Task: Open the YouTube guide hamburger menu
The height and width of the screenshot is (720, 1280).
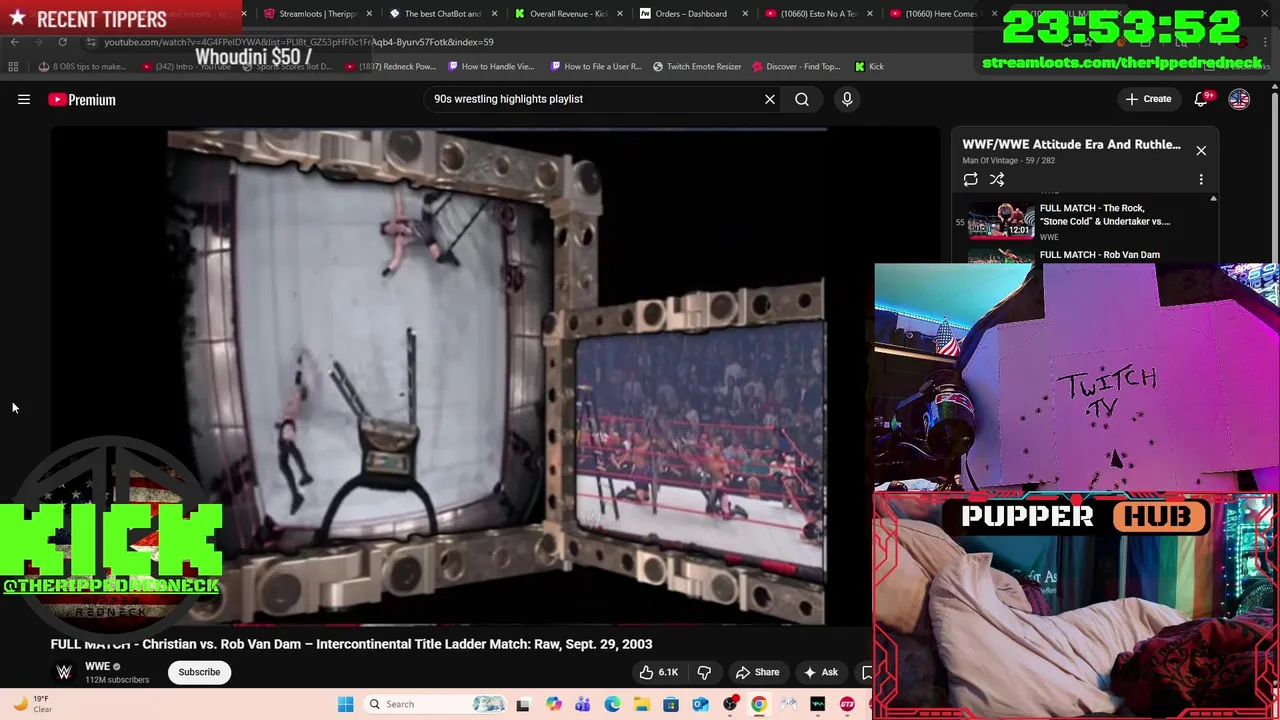Action: tap(24, 99)
